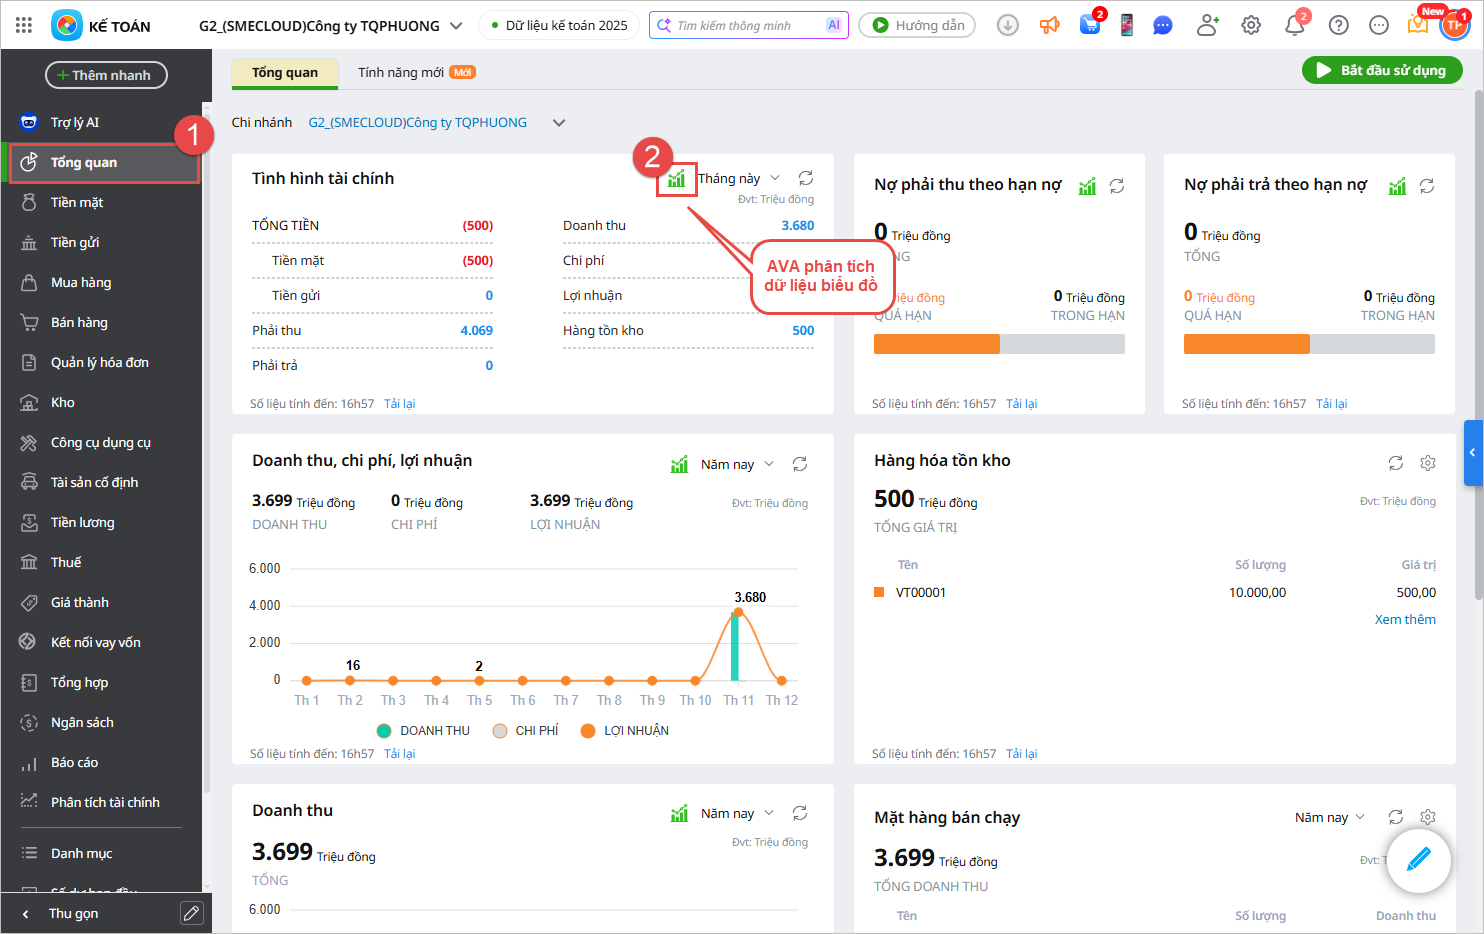Open the notifications bell
This screenshot has height=934, width=1484.
coord(1294,26)
